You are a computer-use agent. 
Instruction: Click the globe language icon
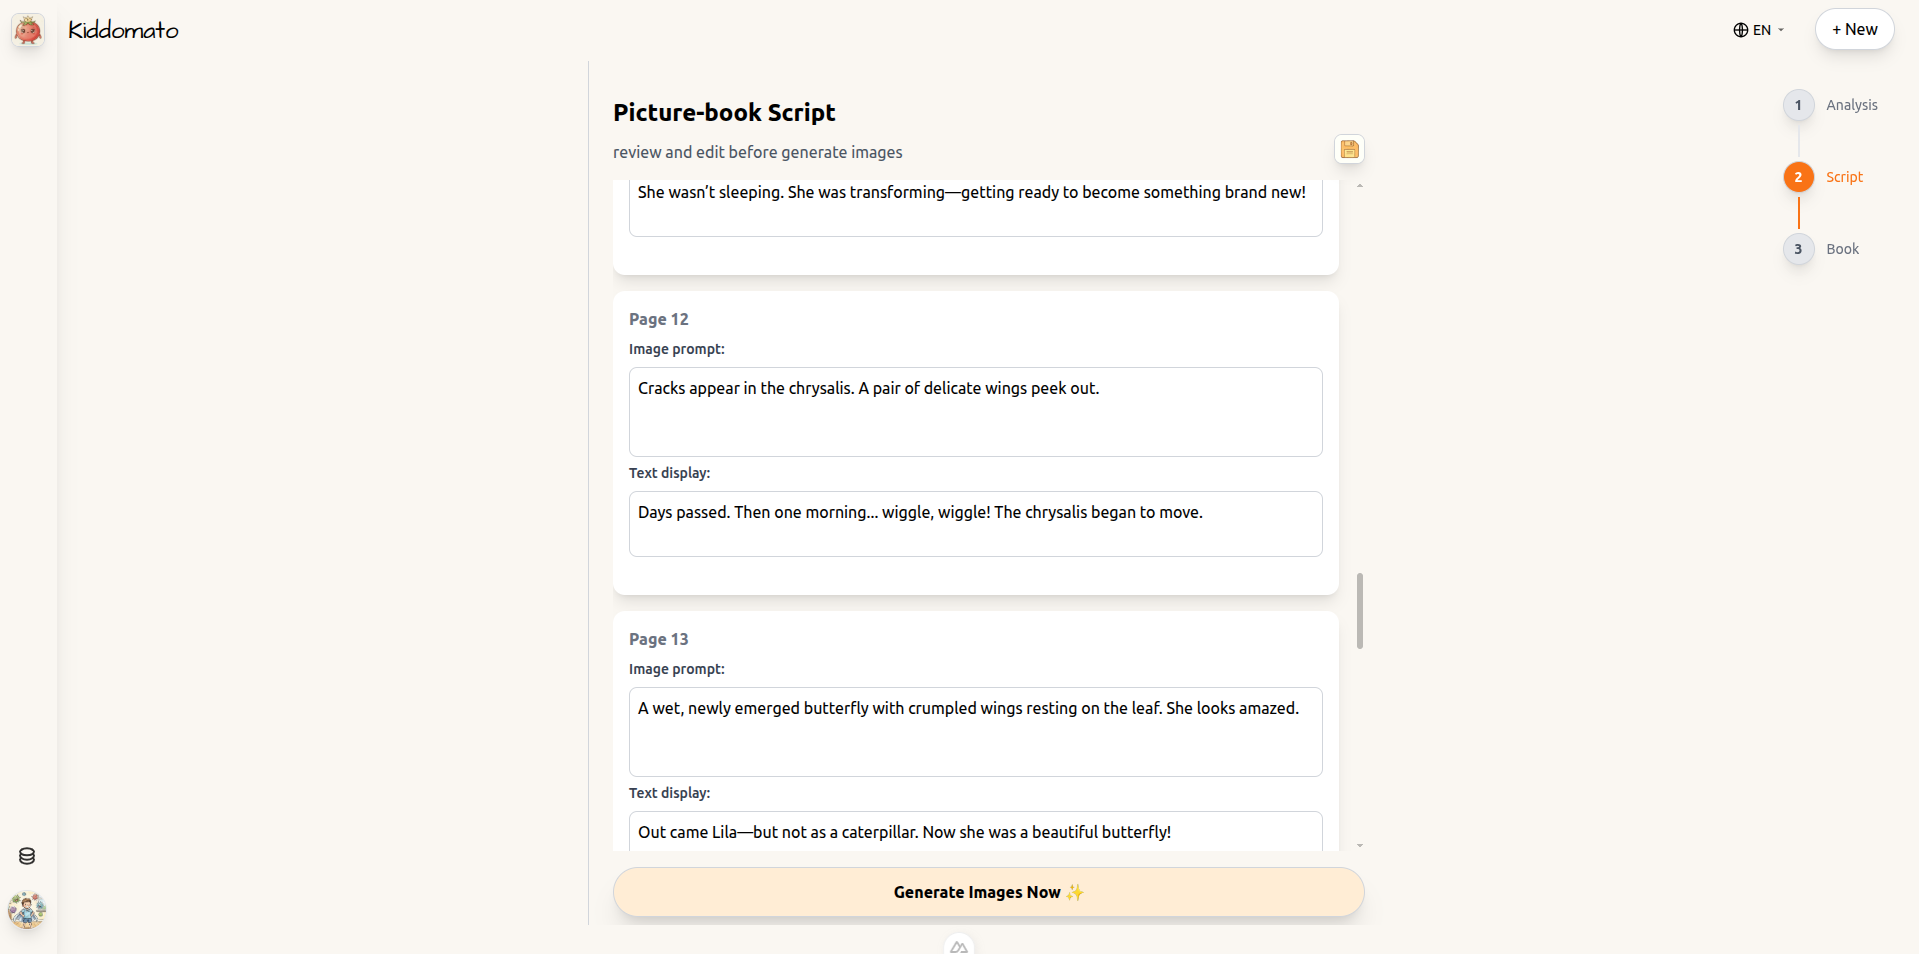[x=1739, y=30]
